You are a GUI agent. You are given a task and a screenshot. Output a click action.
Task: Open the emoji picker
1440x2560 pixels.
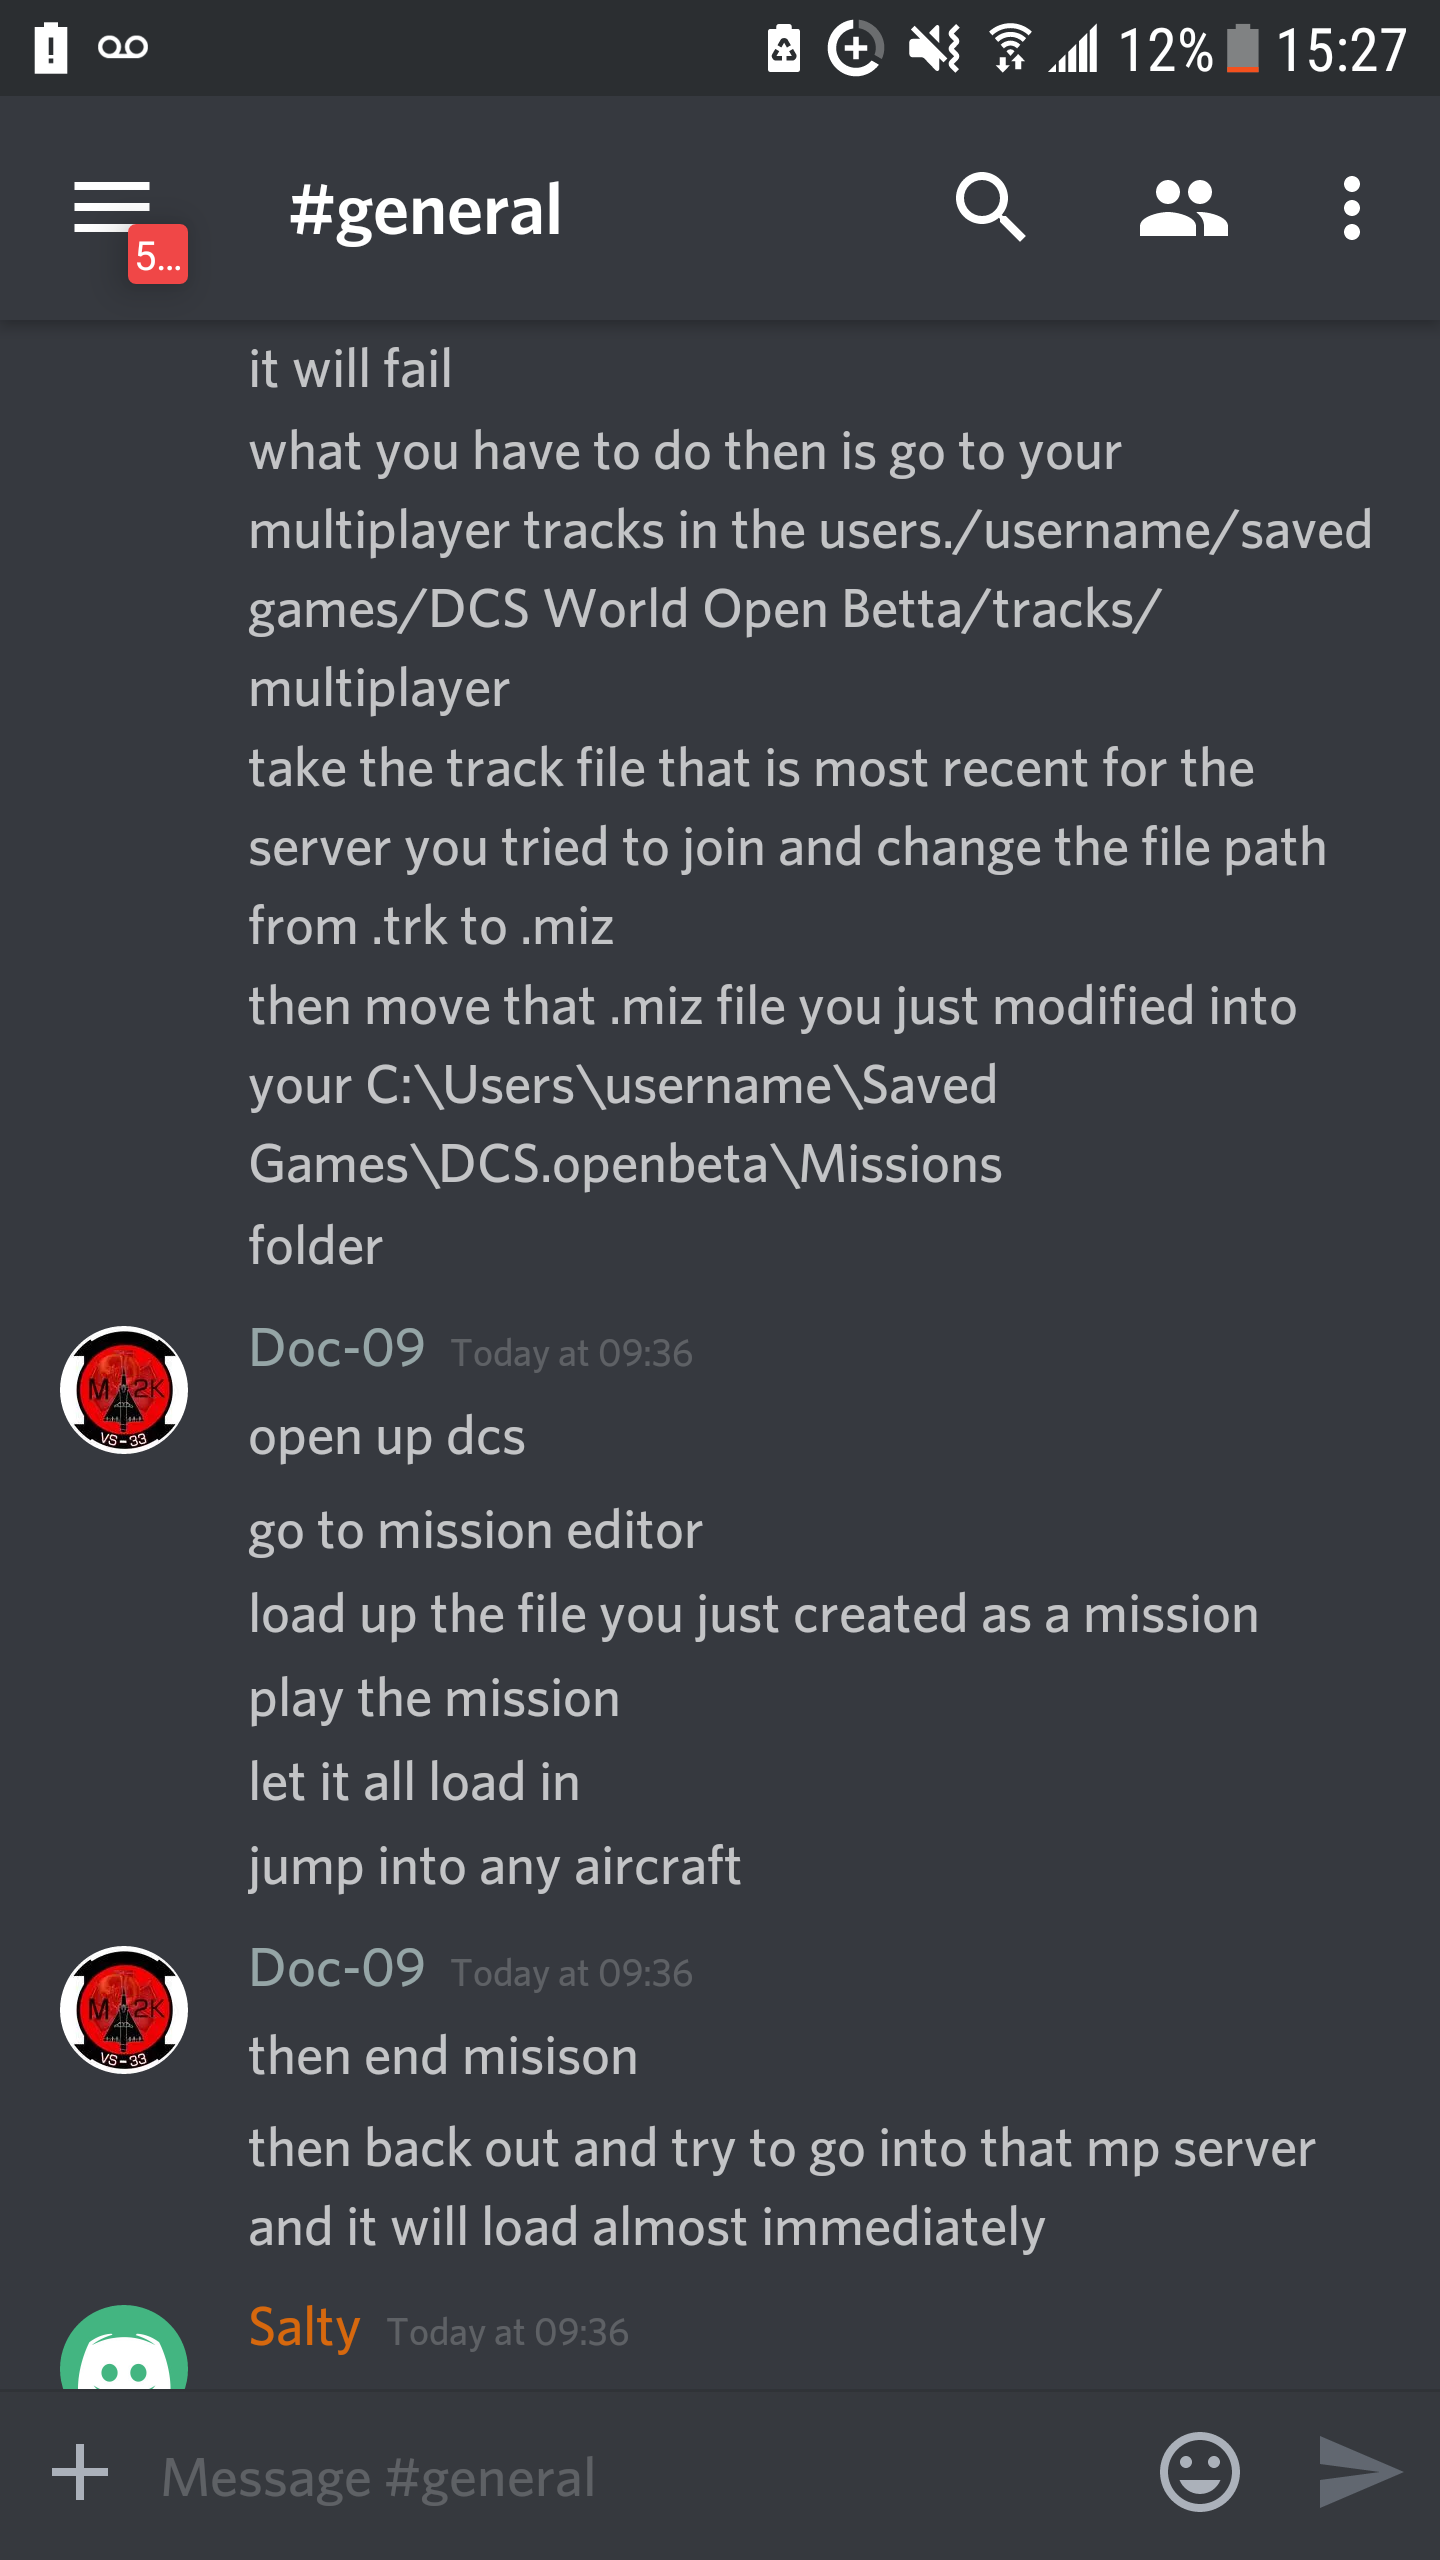point(1199,2472)
